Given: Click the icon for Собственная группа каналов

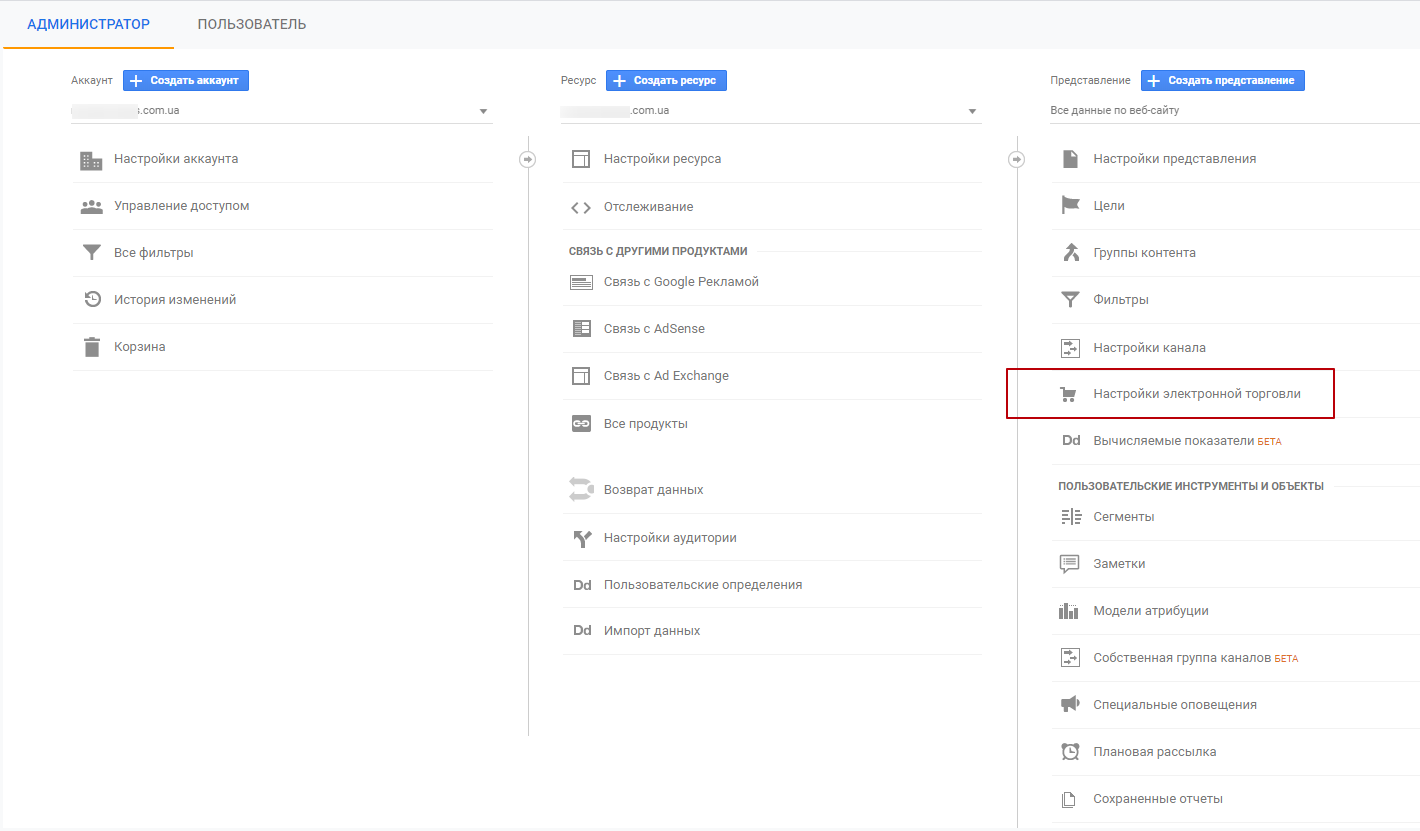Looking at the screenshot, I should (x=1070, y=658).
